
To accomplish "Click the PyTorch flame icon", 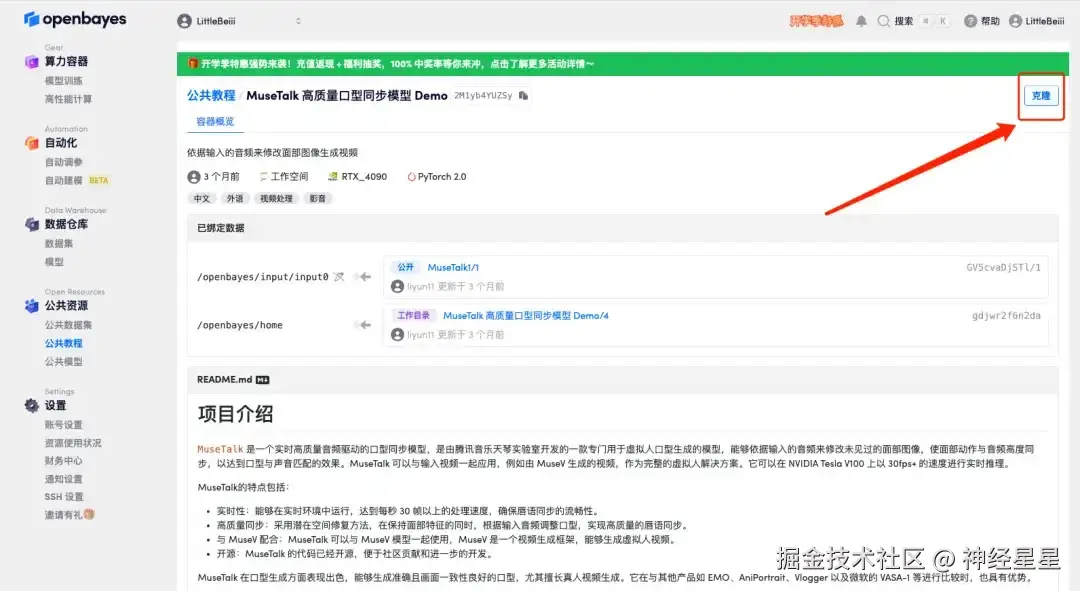I will pyautogui.click(x=411, y=177).
